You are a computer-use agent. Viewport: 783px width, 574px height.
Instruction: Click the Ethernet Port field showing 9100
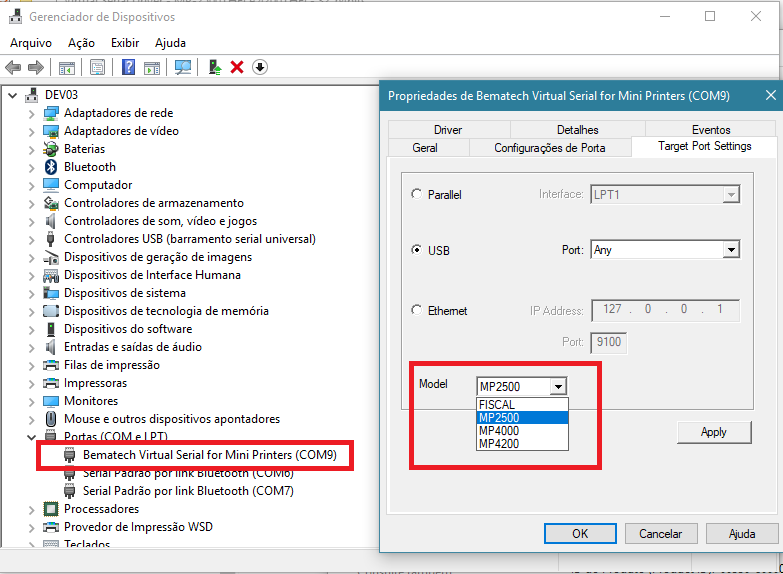point(609,342)
